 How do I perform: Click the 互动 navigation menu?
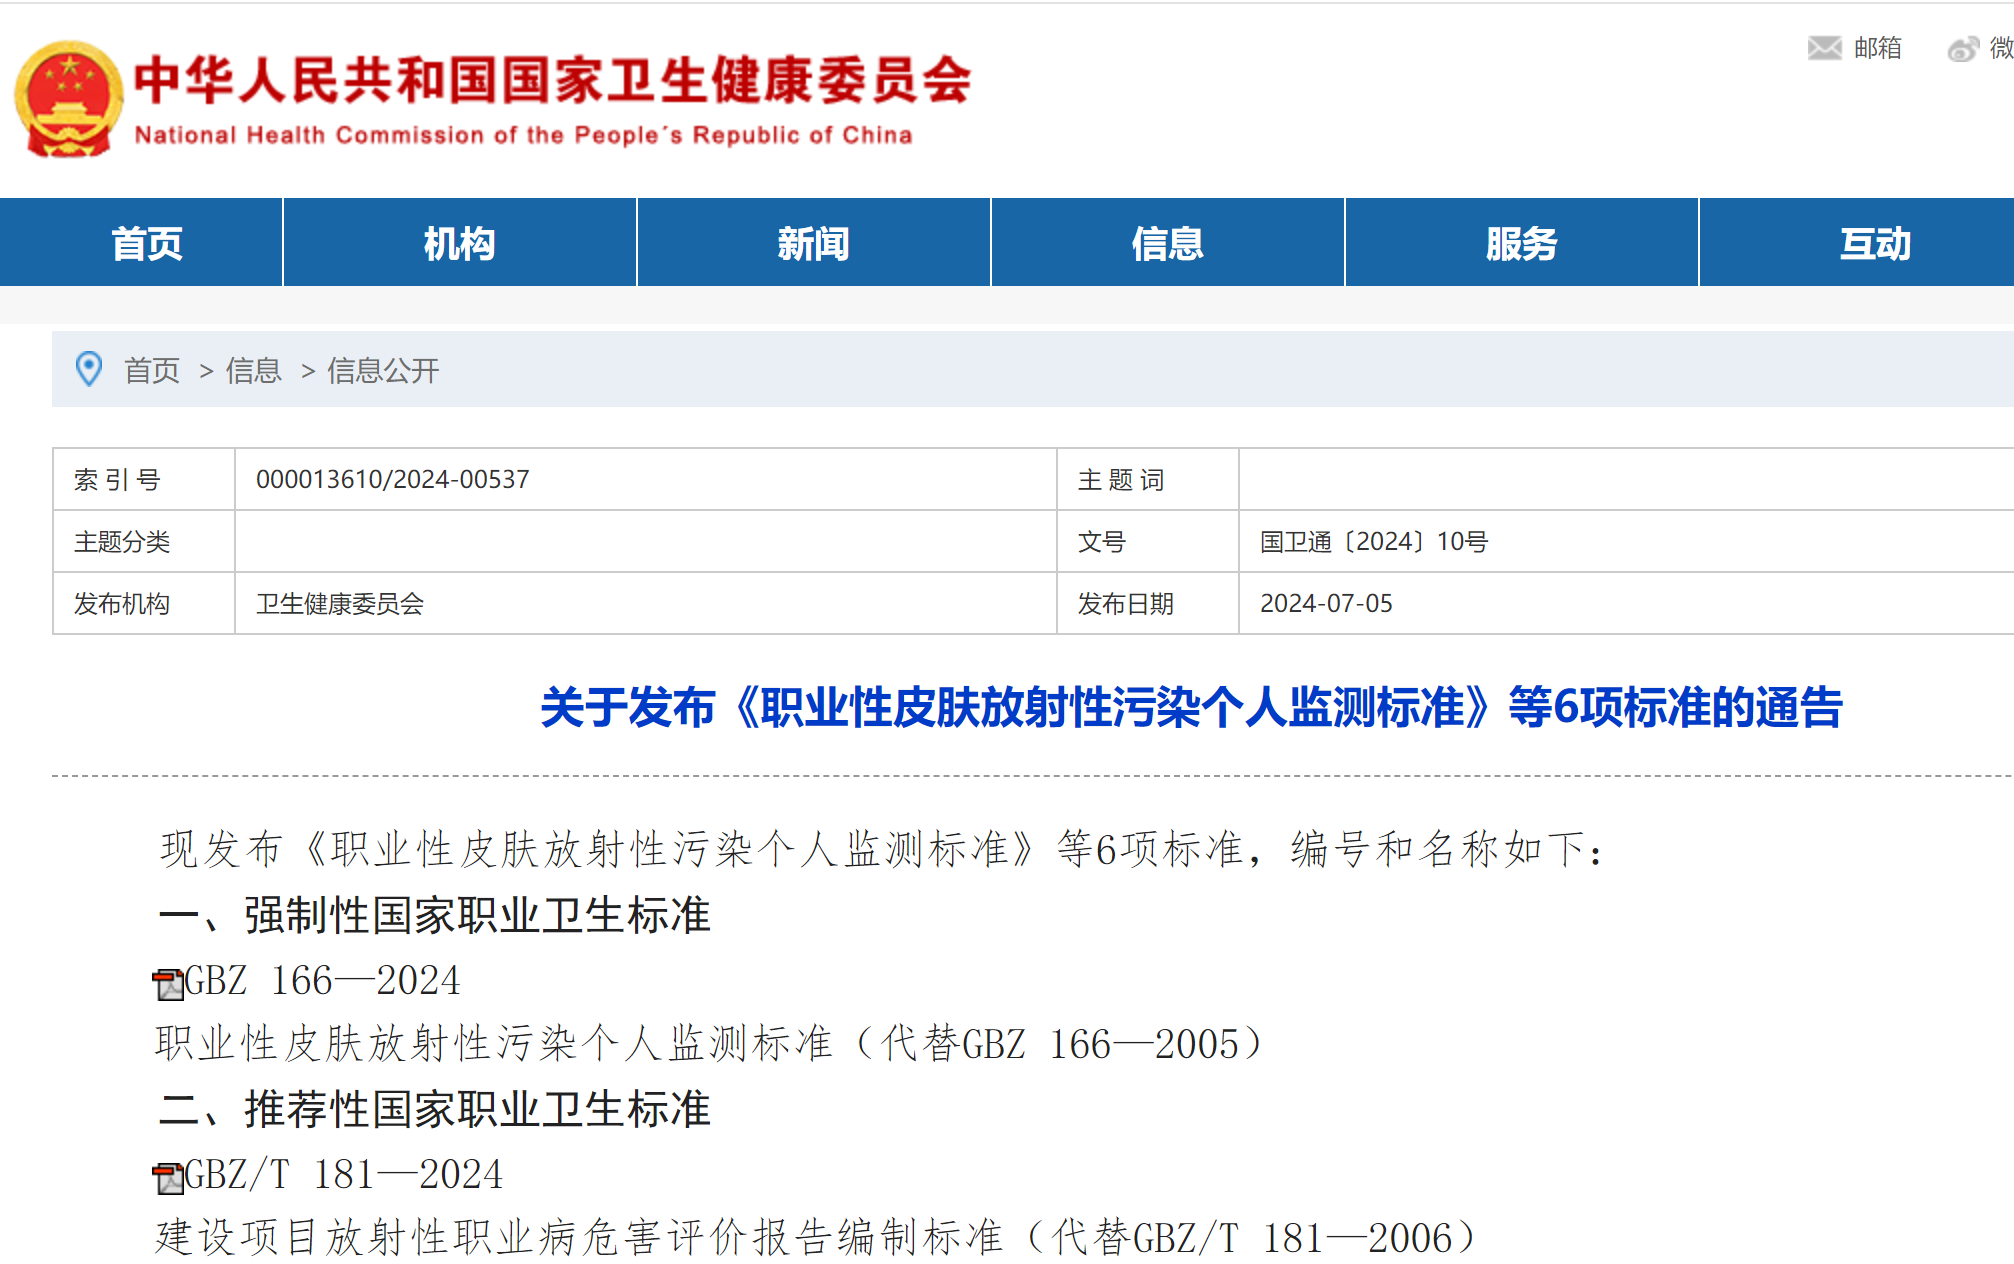pyautogui.click(x=1874, y=243)
